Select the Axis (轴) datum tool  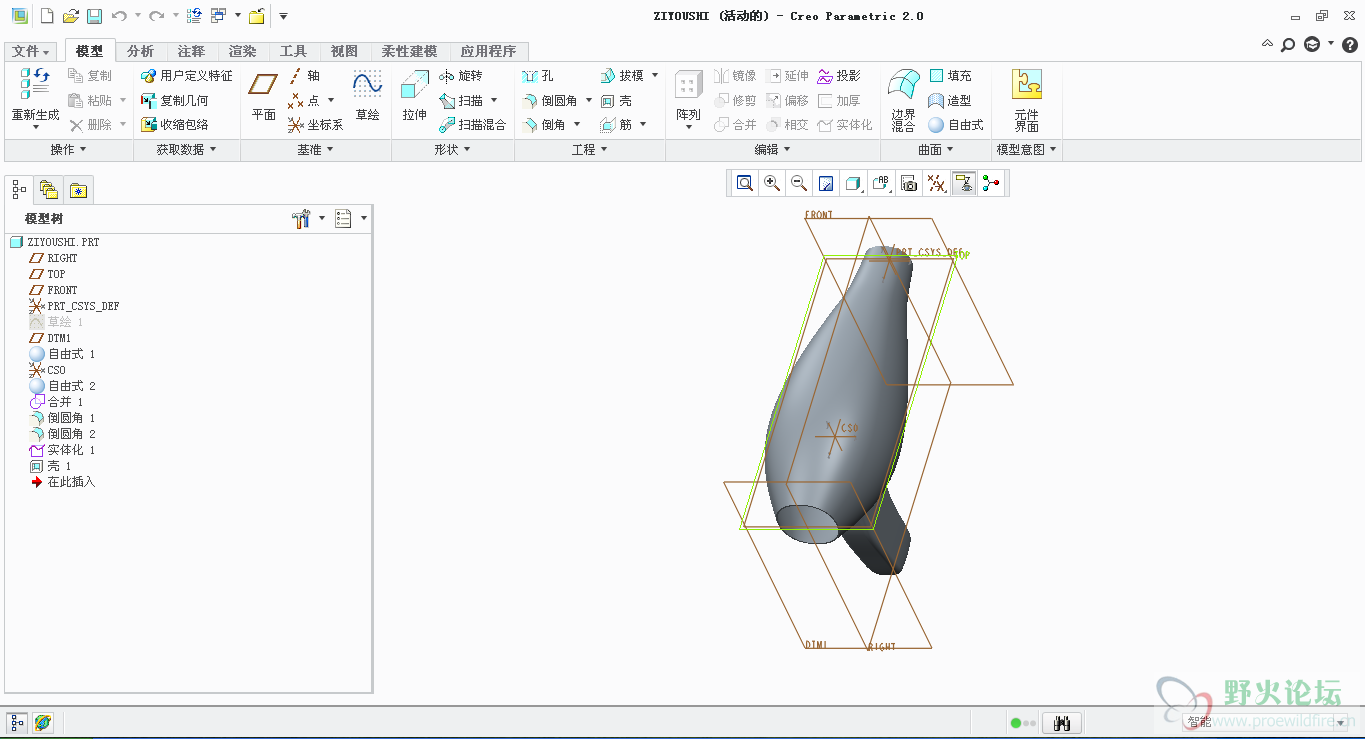[x=304, y=76]
